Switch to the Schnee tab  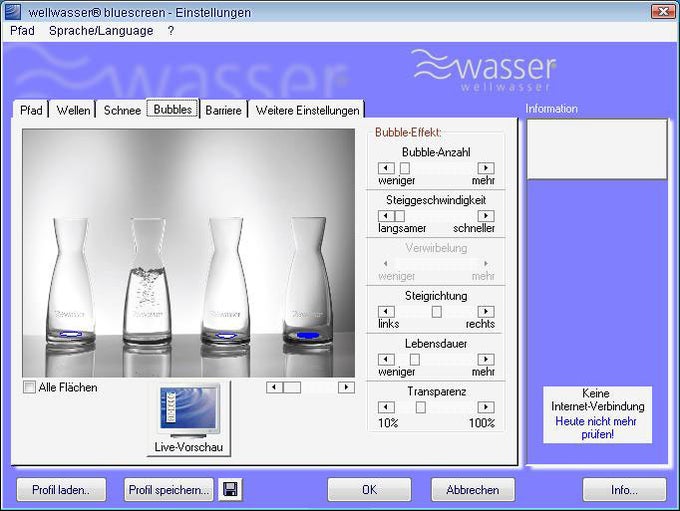pos(122,110)
